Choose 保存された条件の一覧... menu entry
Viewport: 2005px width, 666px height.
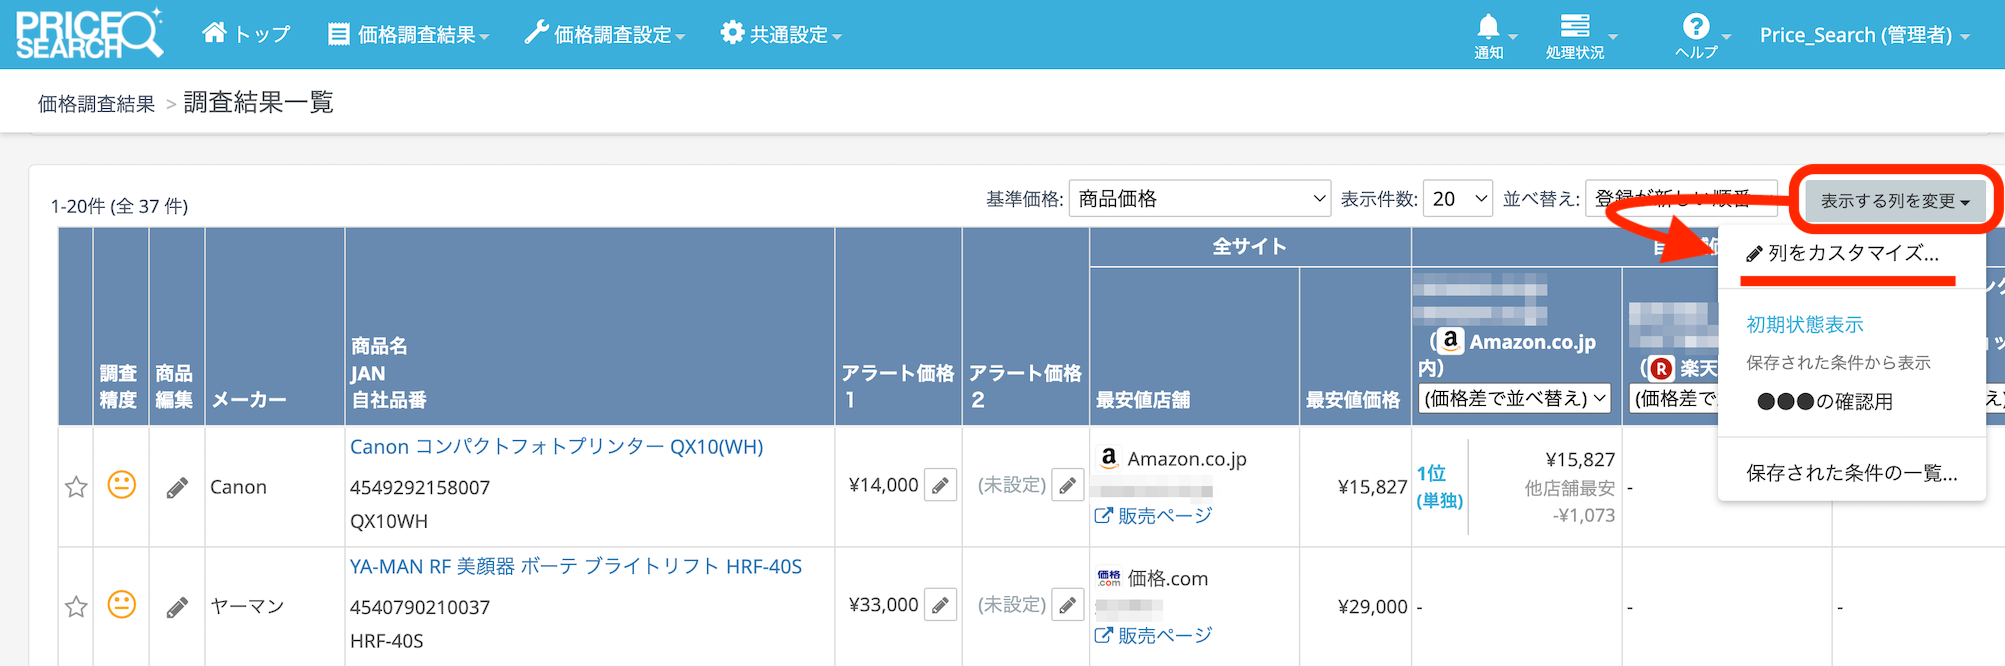[x=1851, y=473]
